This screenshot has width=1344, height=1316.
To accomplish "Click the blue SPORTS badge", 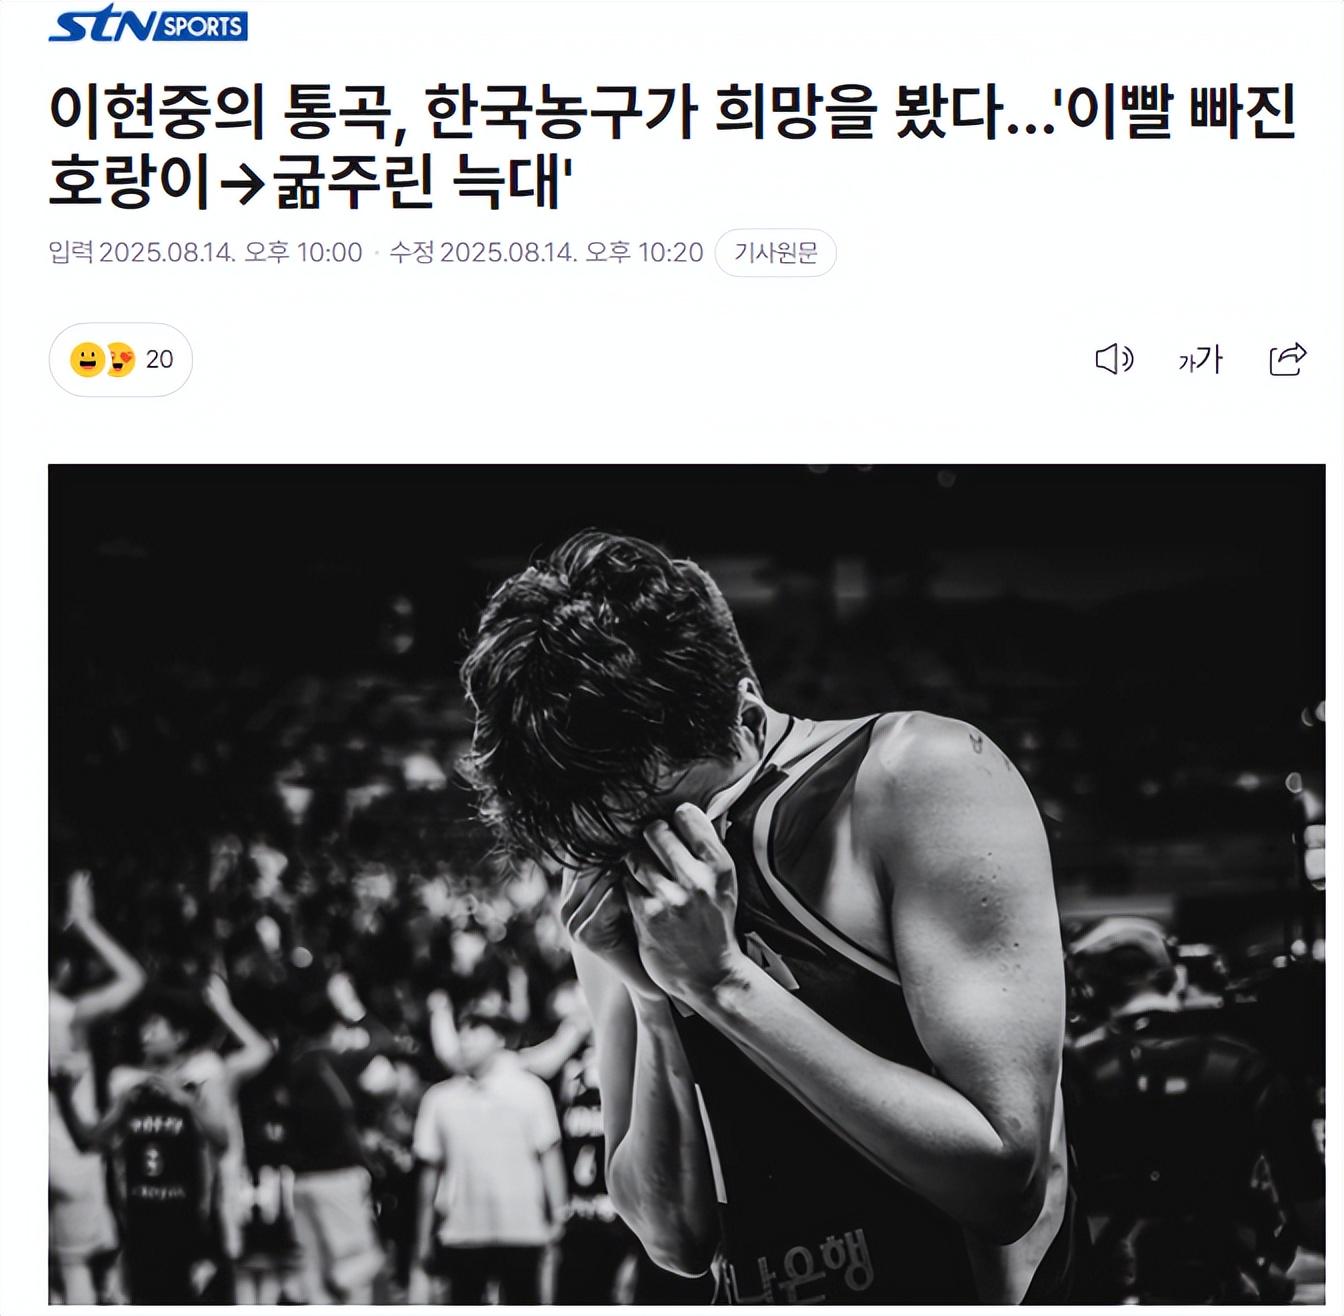I will tap(202, 26).
